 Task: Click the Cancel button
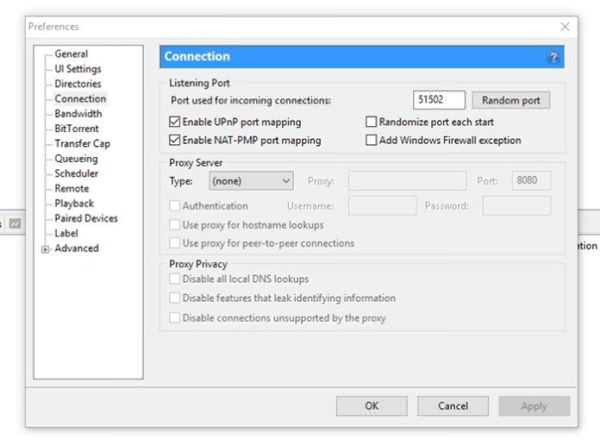453,406
